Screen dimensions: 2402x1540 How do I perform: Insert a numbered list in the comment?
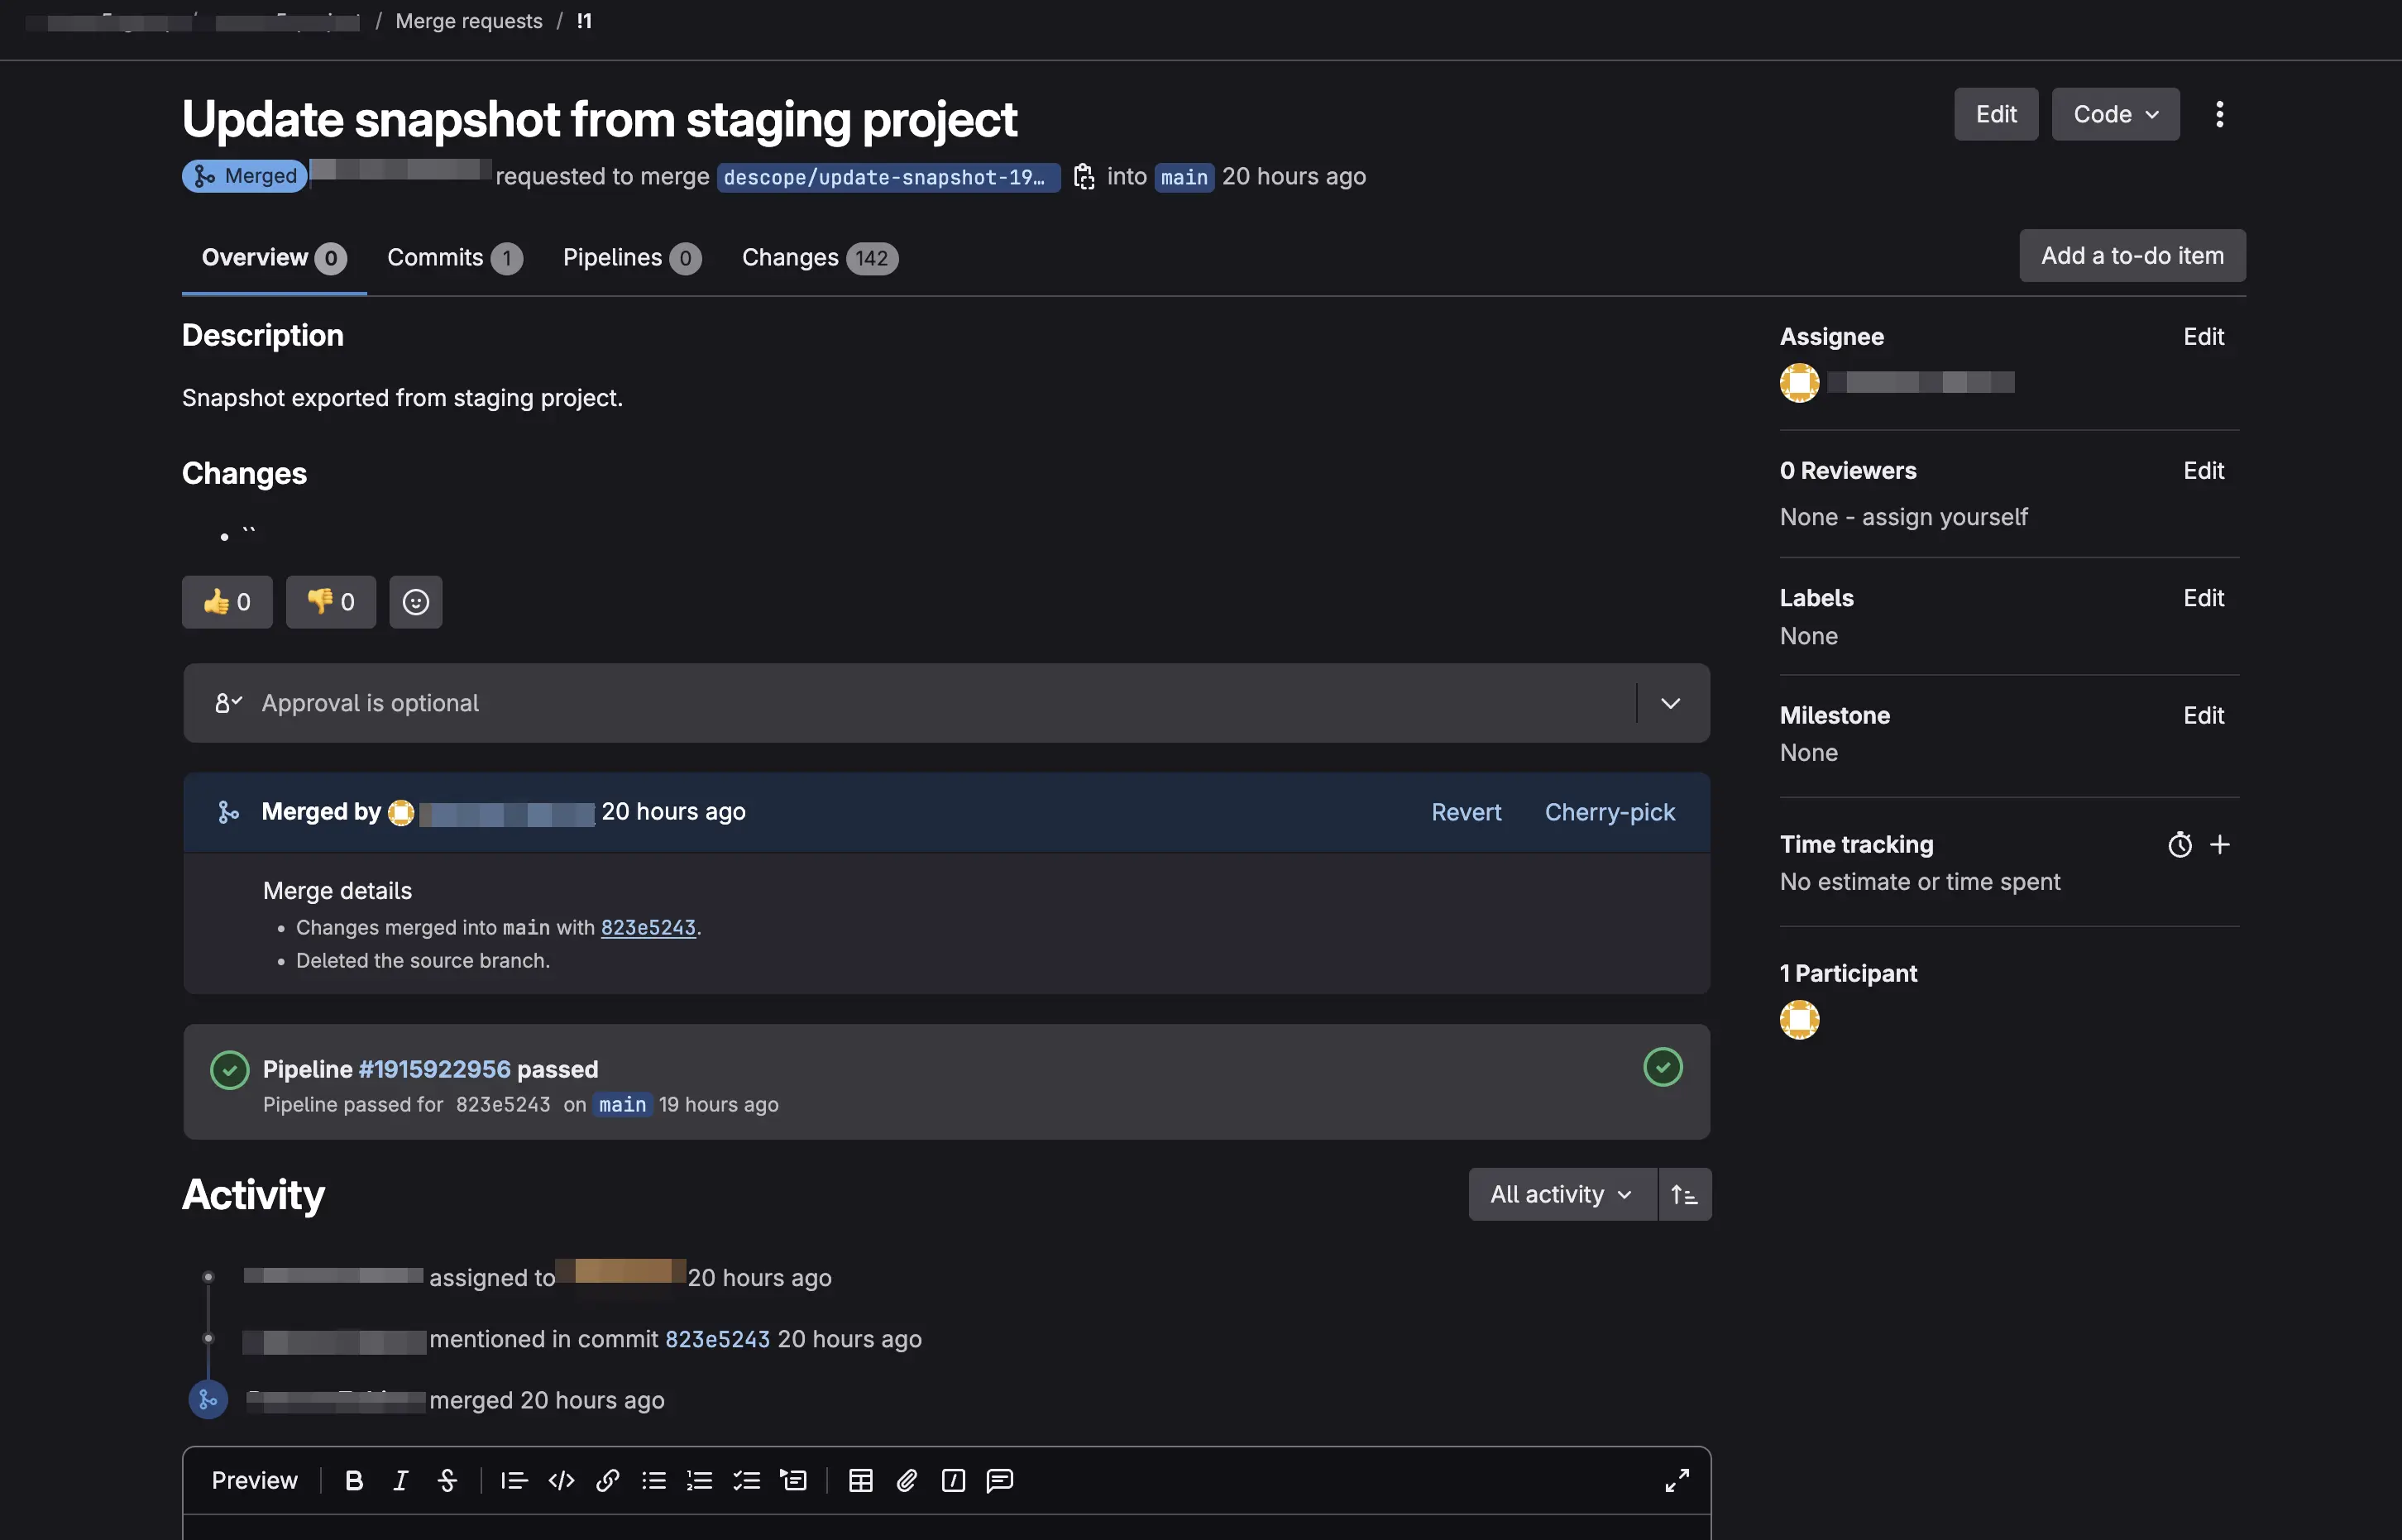point(700,1481)
